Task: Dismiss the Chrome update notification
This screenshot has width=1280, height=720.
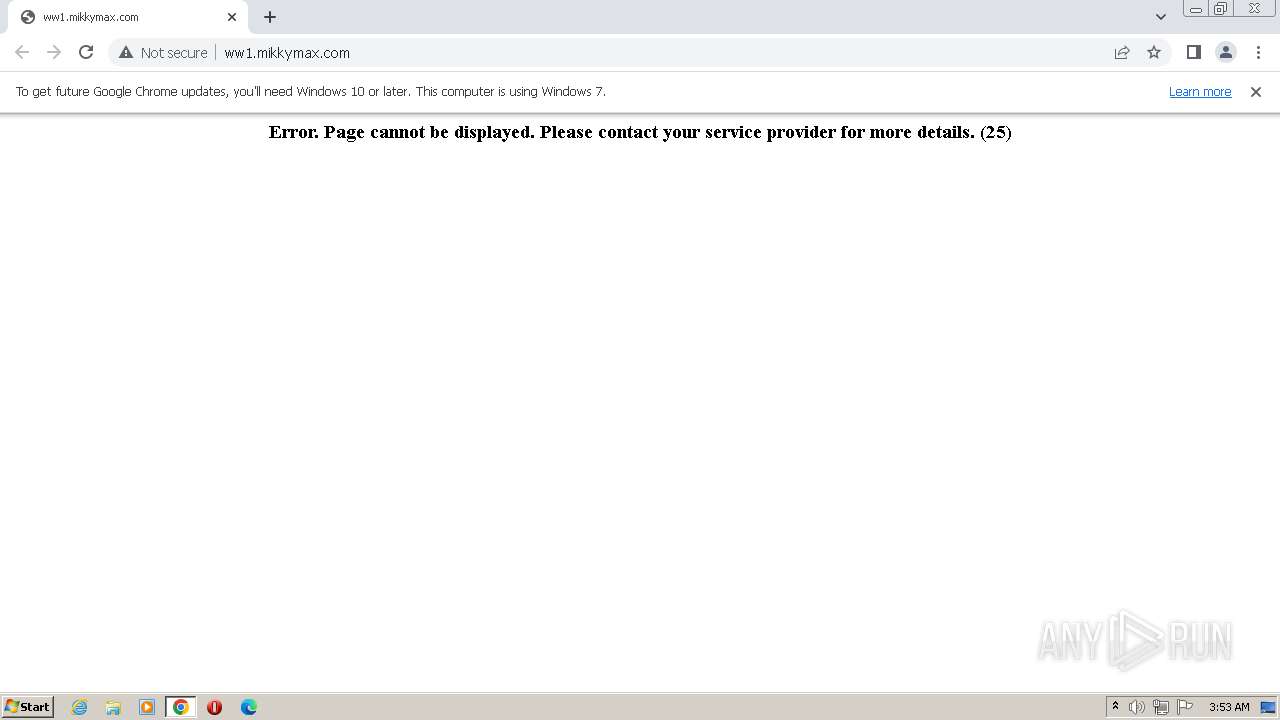Action: [x=1256, y=91]
